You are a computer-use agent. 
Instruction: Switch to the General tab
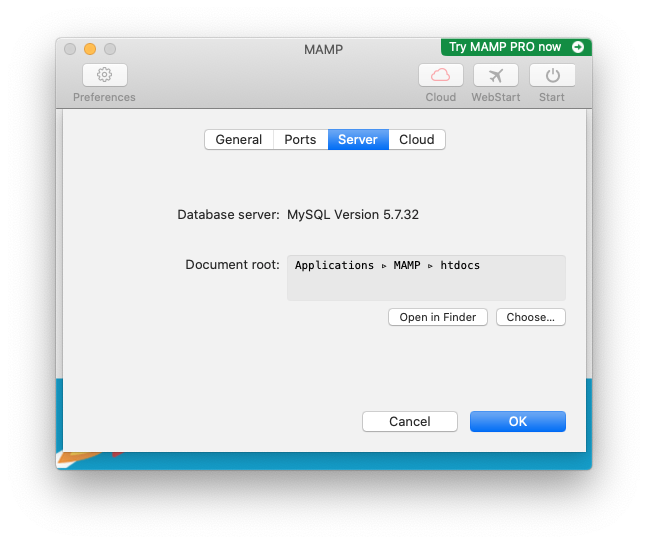point(239,140)
